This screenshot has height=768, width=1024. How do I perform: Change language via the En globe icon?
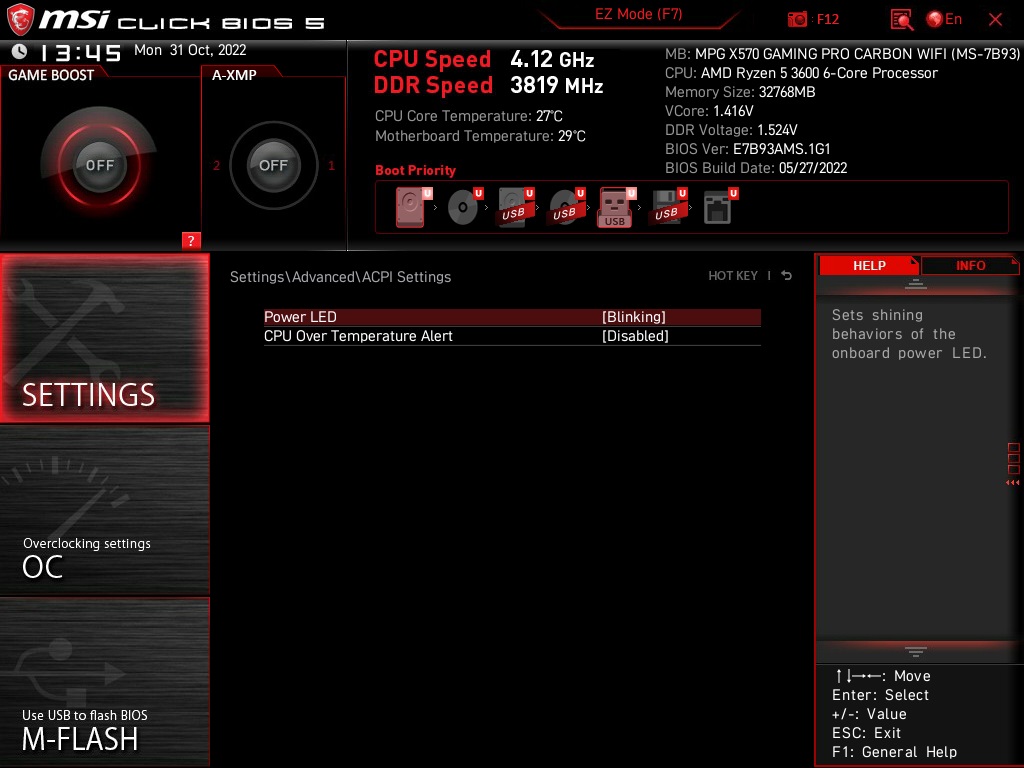(x=944, y=20)
